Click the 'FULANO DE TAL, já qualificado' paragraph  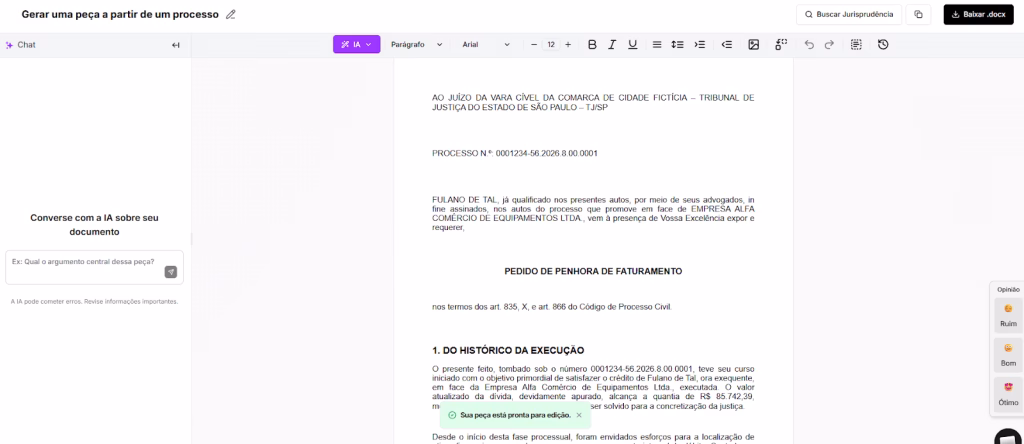point(593,214)
